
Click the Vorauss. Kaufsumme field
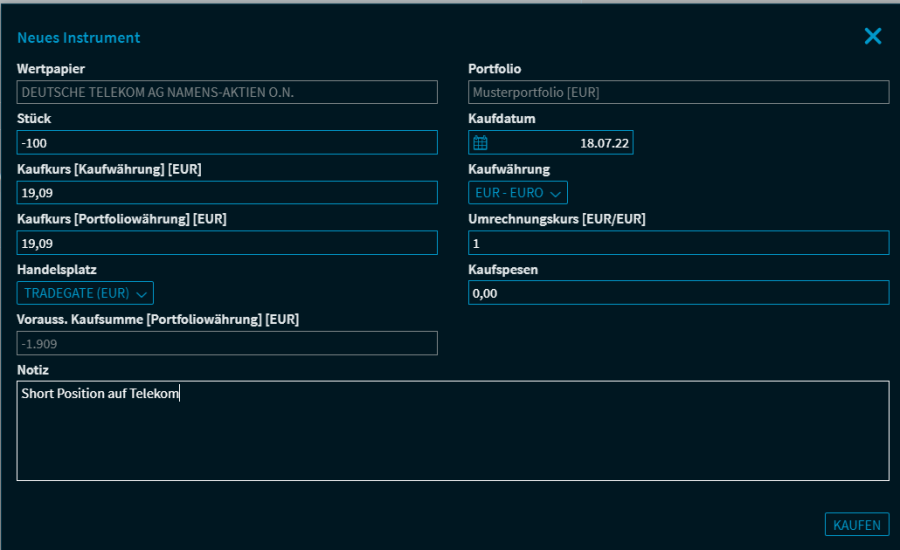tap(227, 343)
